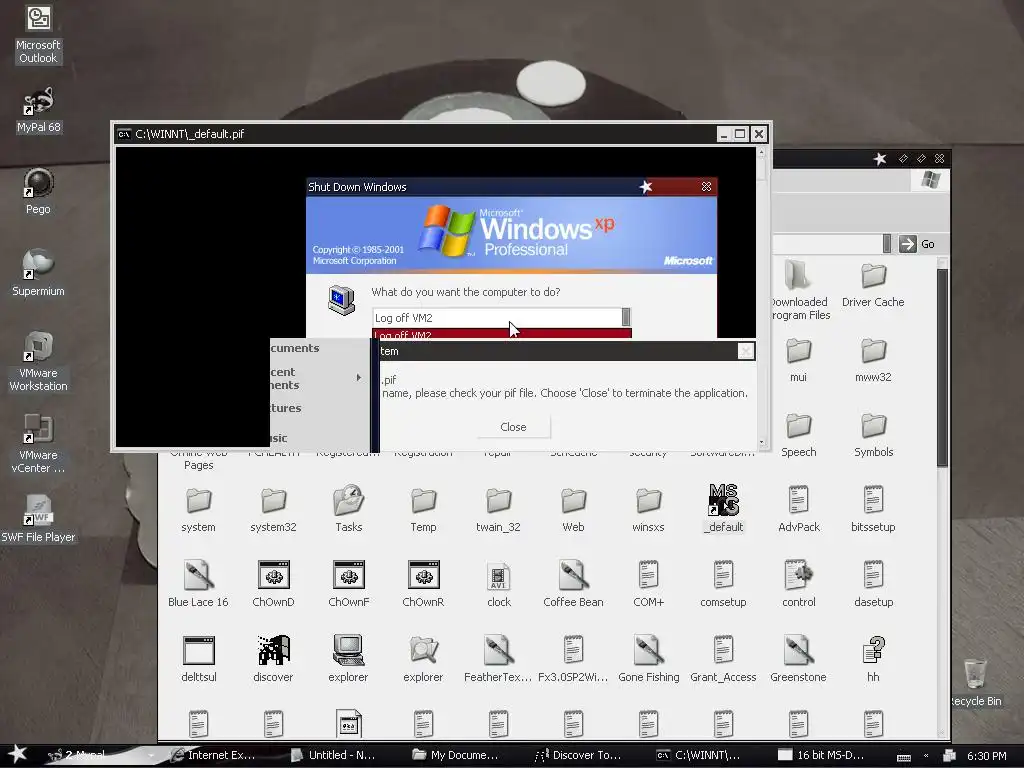Click the keyboard icon in system tray
The width and height of the screenshot is (1024, 768).
[904, 757]
